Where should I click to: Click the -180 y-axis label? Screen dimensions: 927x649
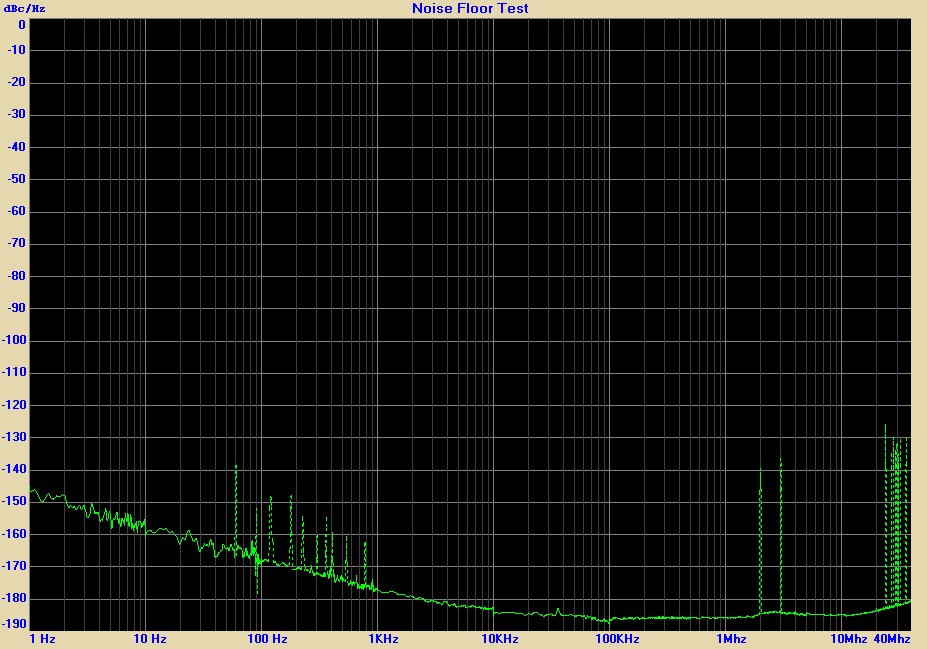click(14, 598)
